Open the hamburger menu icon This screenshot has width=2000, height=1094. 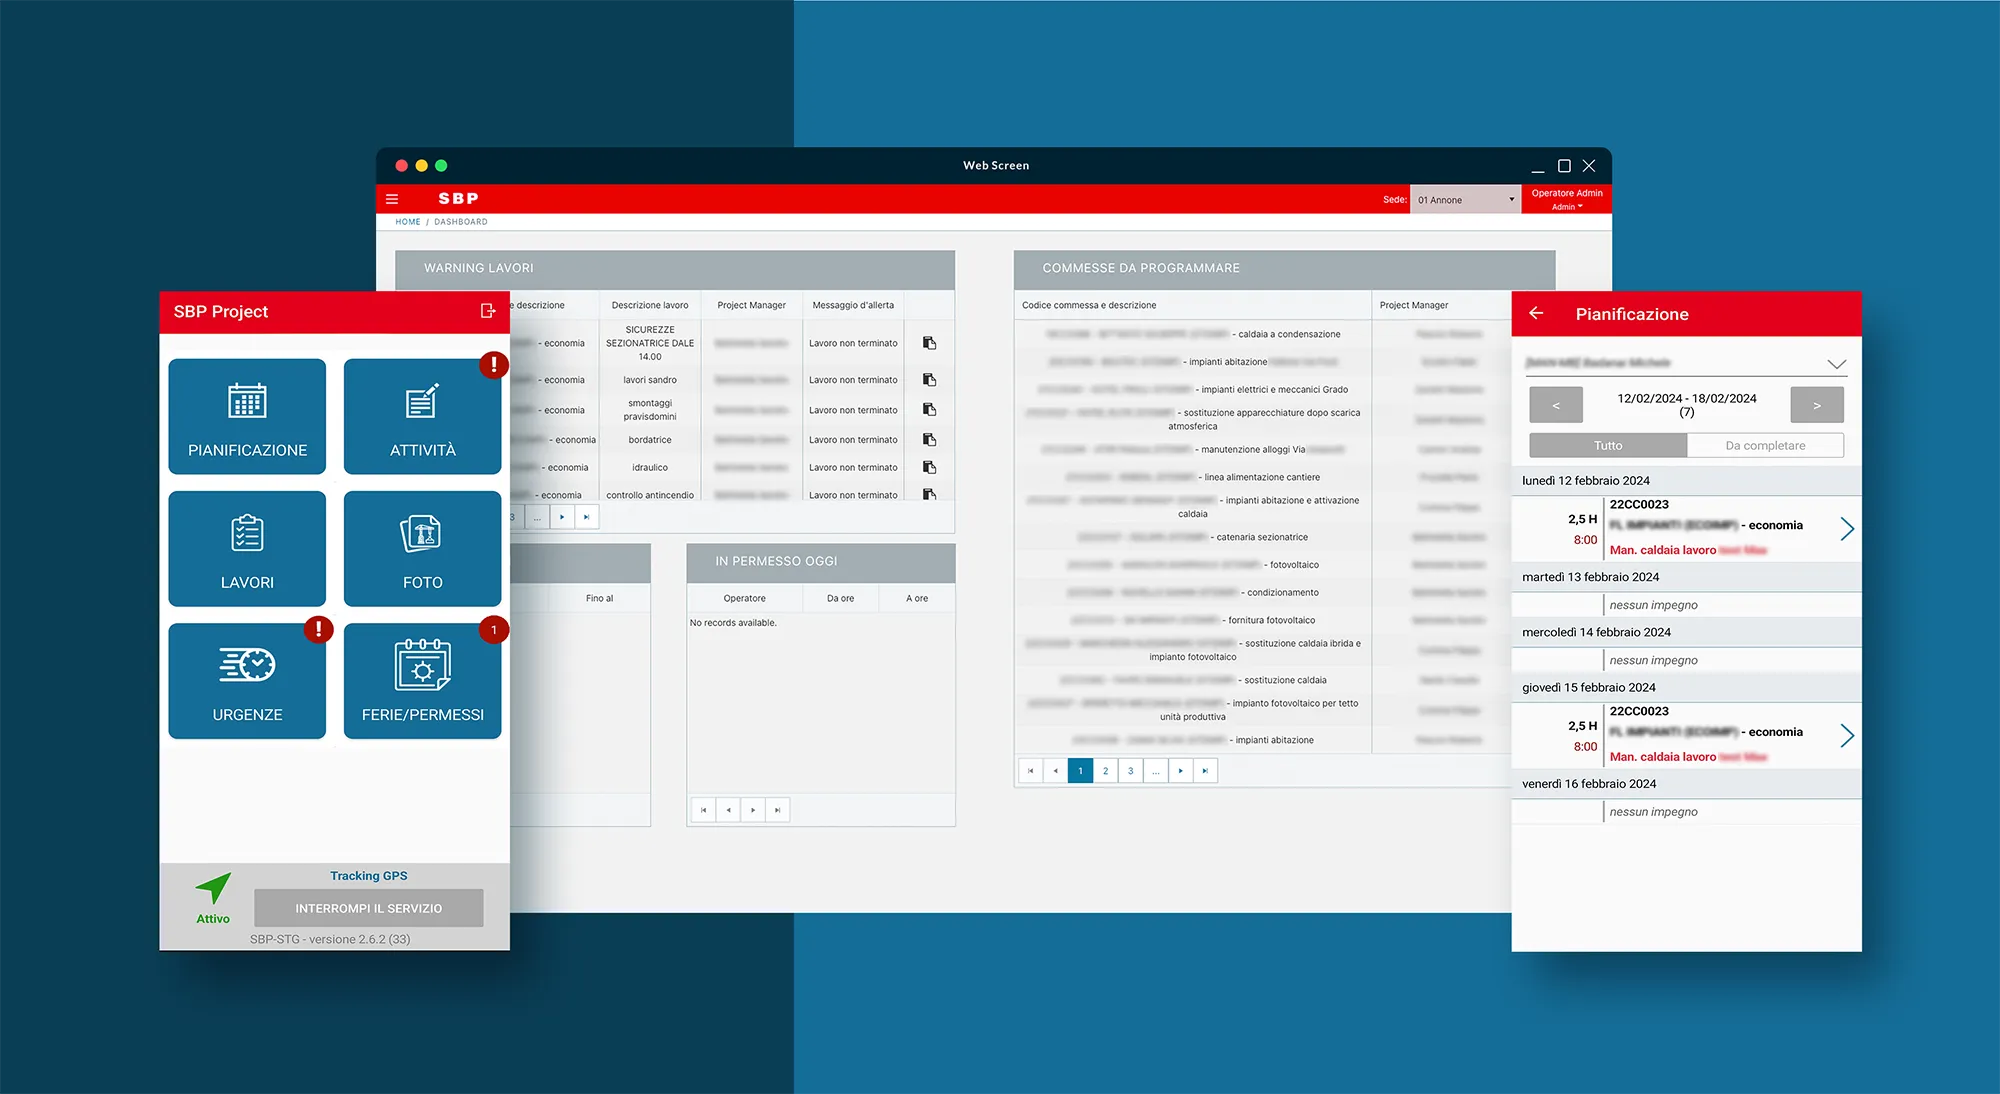pos(392,198)
